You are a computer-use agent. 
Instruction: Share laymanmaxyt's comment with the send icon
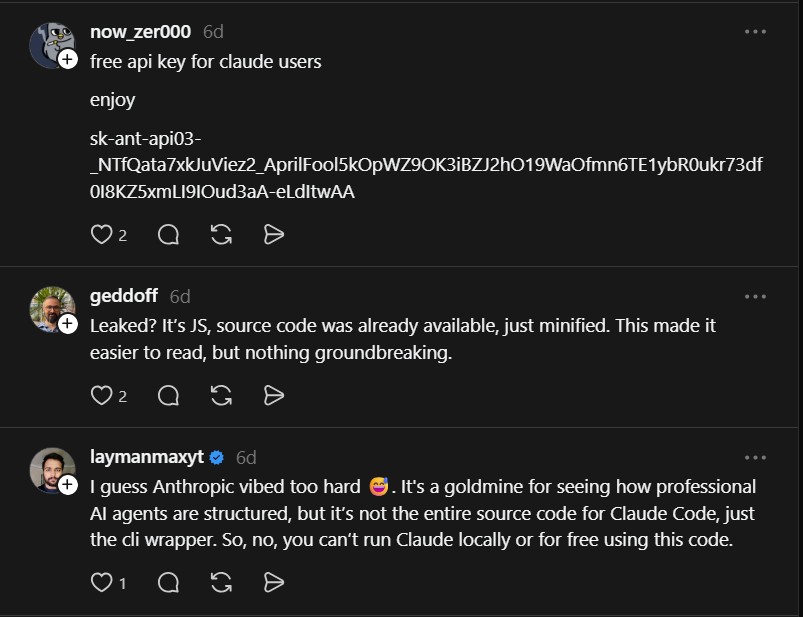click(x=274, y=582)
